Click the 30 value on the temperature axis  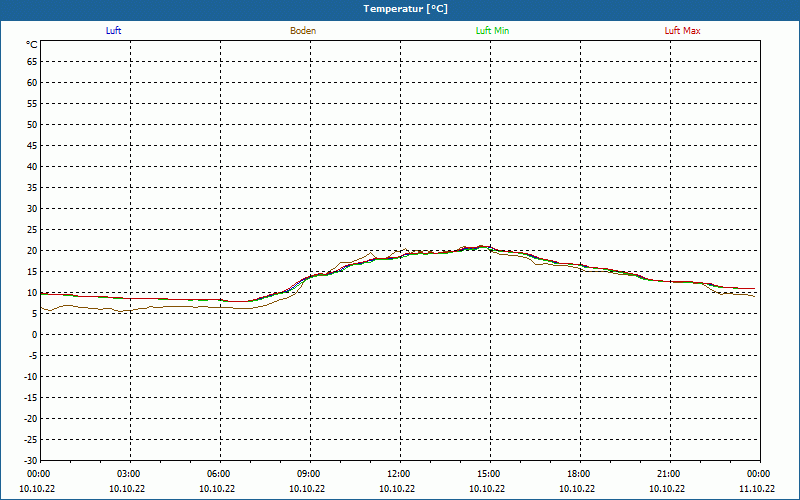(x=32, y=209)
